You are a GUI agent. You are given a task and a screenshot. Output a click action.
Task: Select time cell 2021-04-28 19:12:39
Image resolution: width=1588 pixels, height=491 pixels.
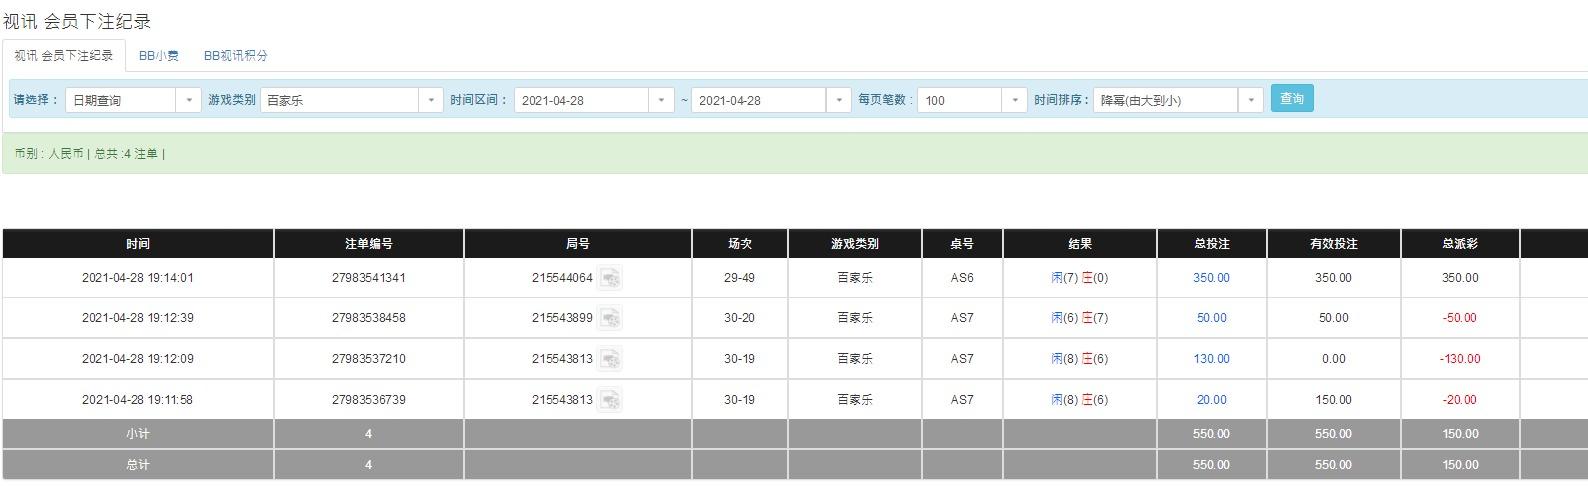click(x=138, y=318)
